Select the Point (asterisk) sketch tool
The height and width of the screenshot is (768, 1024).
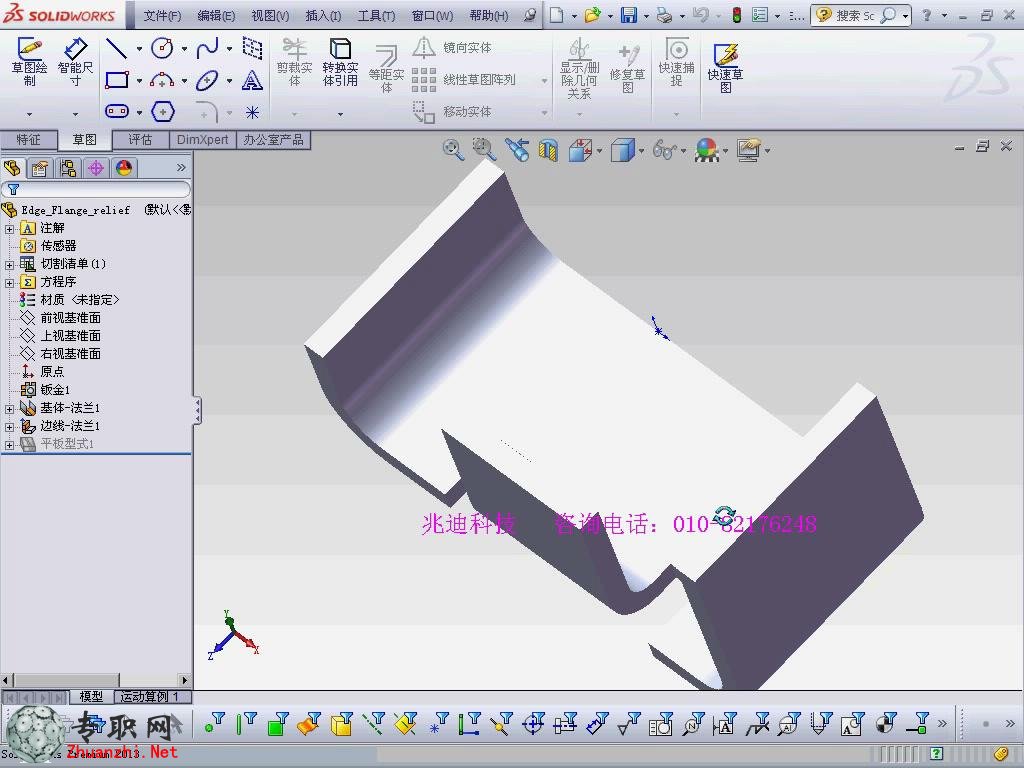(252, 112)
